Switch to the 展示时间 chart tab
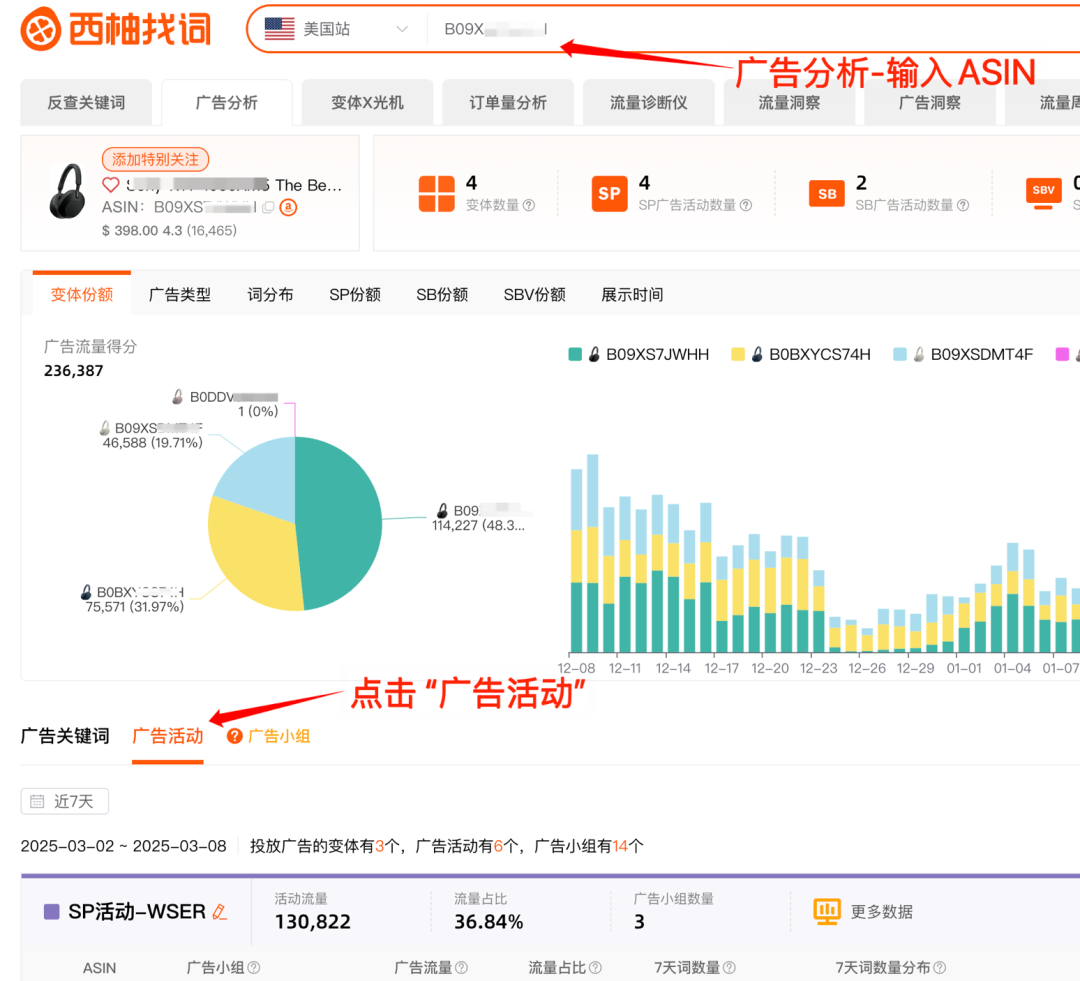The image size is (1080, 981). coord(632,294)
